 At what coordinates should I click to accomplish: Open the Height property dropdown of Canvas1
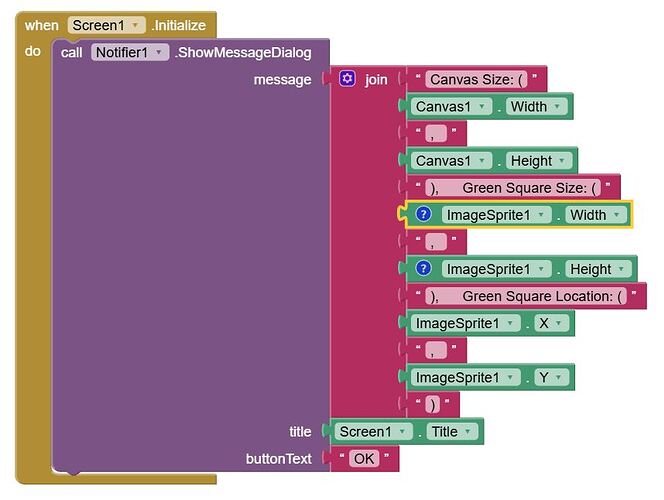539,161
